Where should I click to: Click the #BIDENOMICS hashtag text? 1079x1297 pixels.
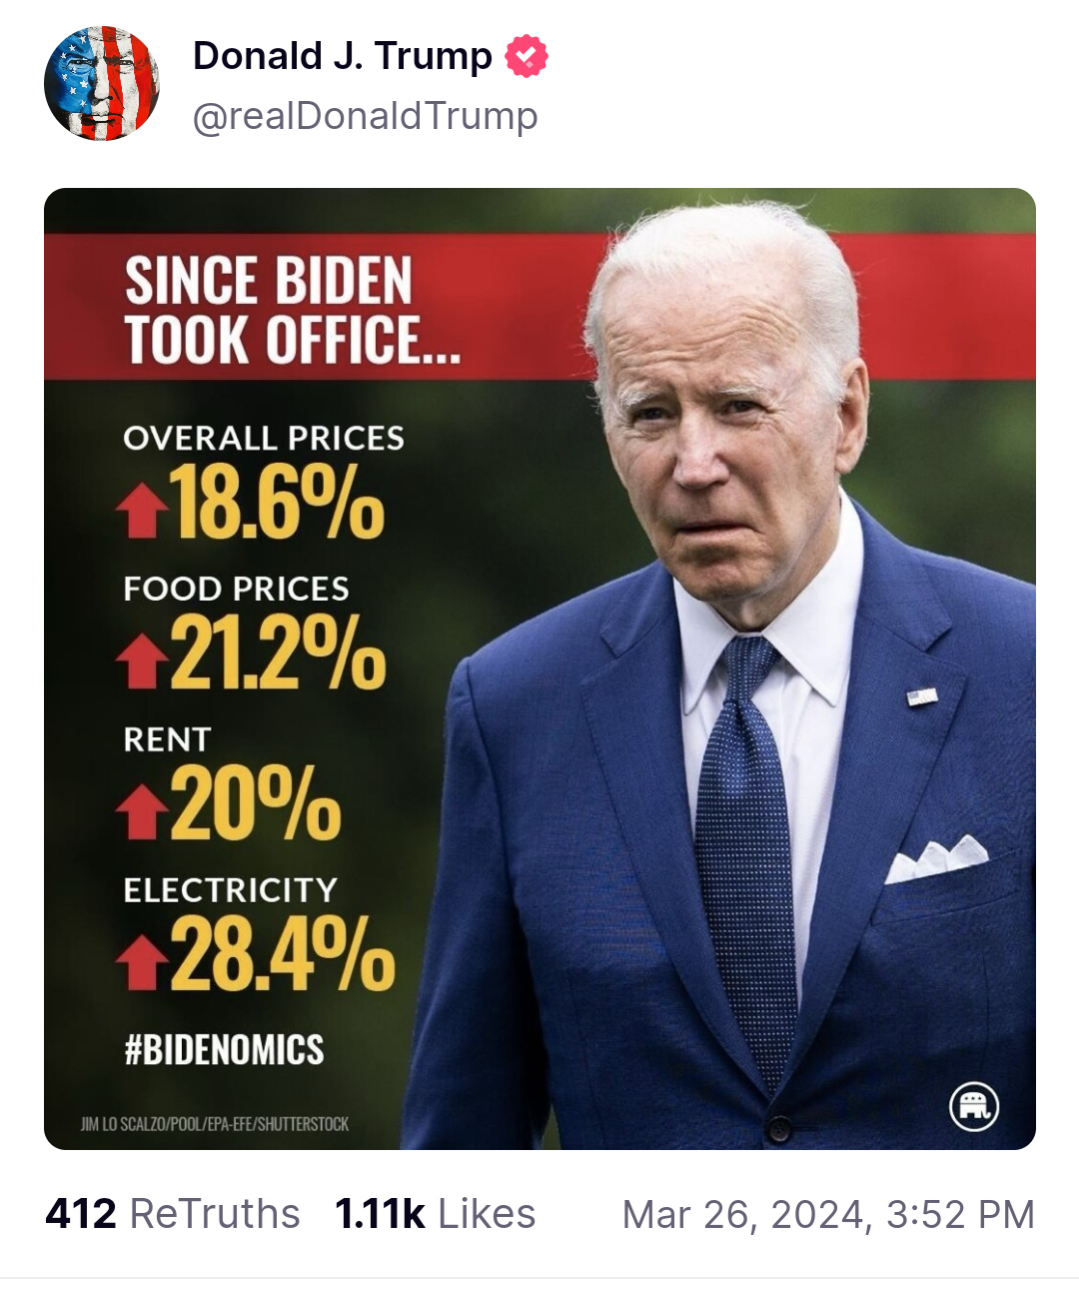224,1050
